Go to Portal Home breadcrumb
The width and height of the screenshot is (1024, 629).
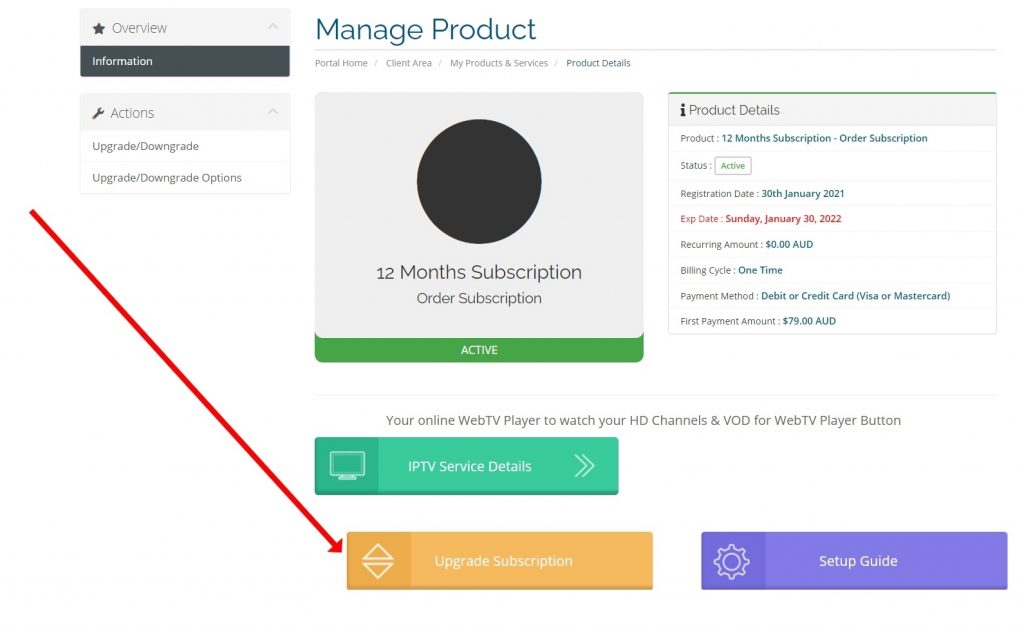(341, 63)
